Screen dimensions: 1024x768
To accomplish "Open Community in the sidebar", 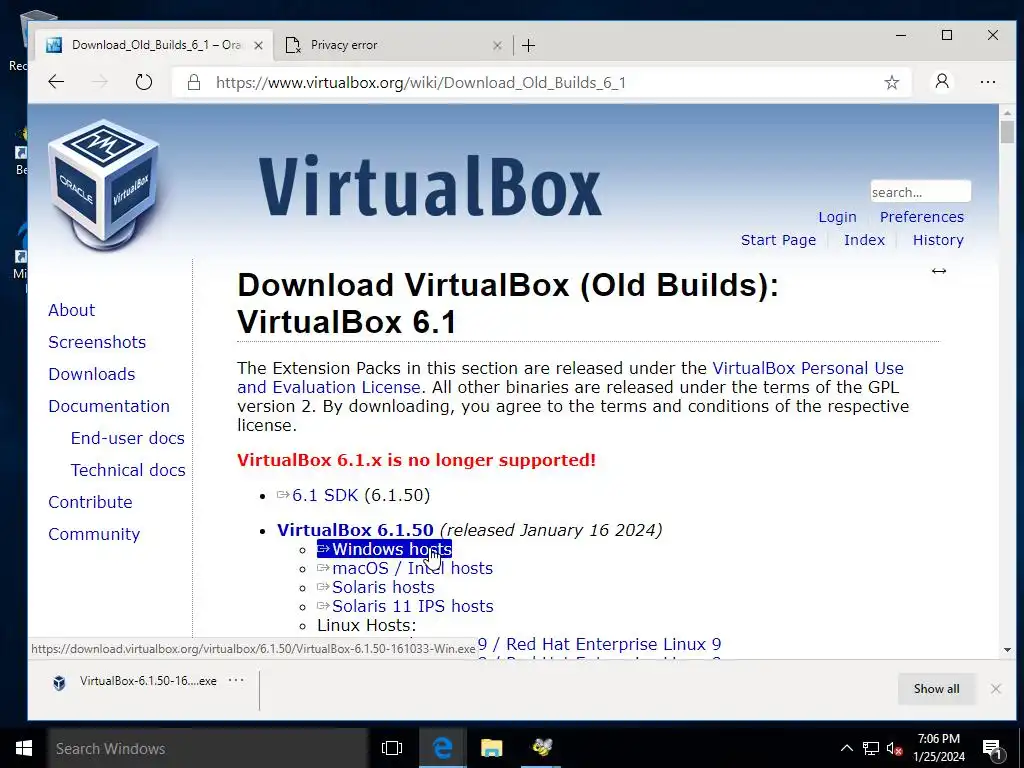I will tap(94, 534).
